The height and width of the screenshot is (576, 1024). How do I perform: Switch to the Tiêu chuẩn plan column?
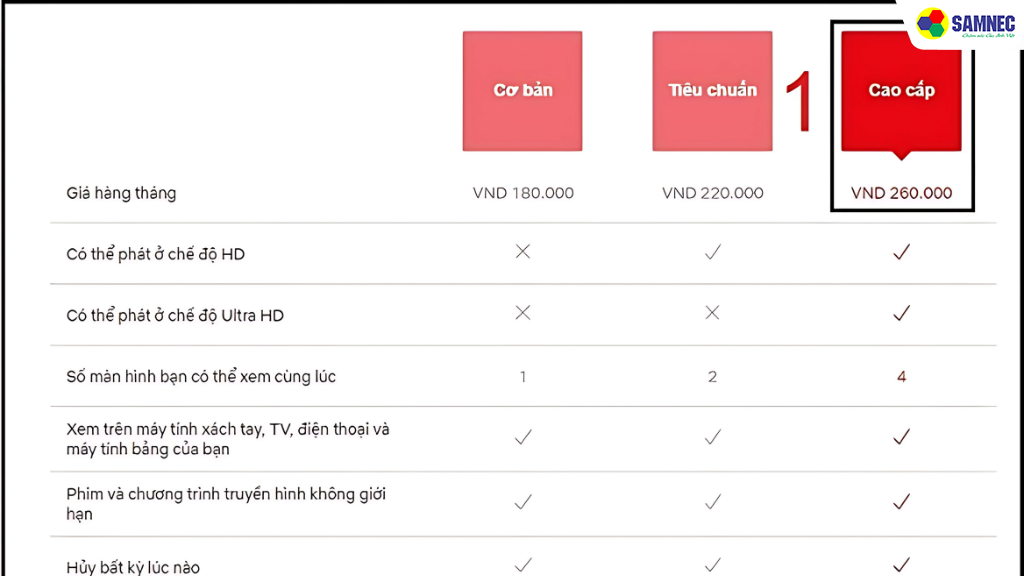[712, 90]
